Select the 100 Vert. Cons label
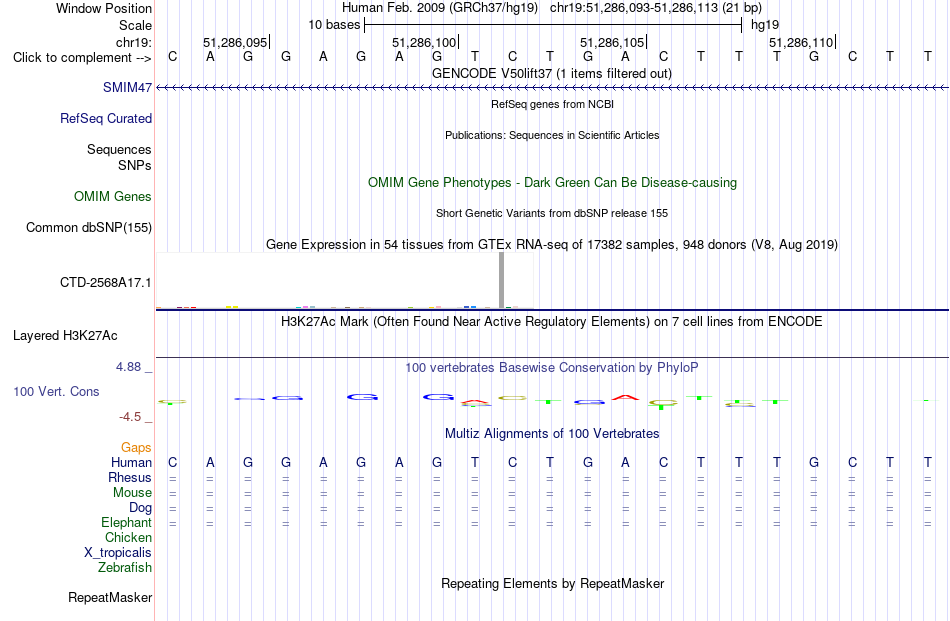Screen dimensions: 950x621 click(56, 391)
